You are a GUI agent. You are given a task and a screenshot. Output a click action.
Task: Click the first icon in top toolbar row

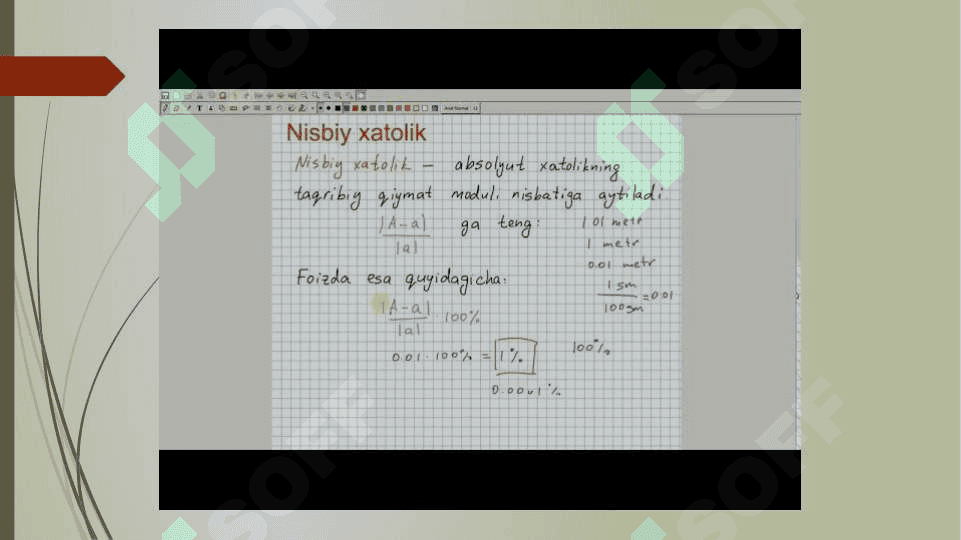pos(165,96)
